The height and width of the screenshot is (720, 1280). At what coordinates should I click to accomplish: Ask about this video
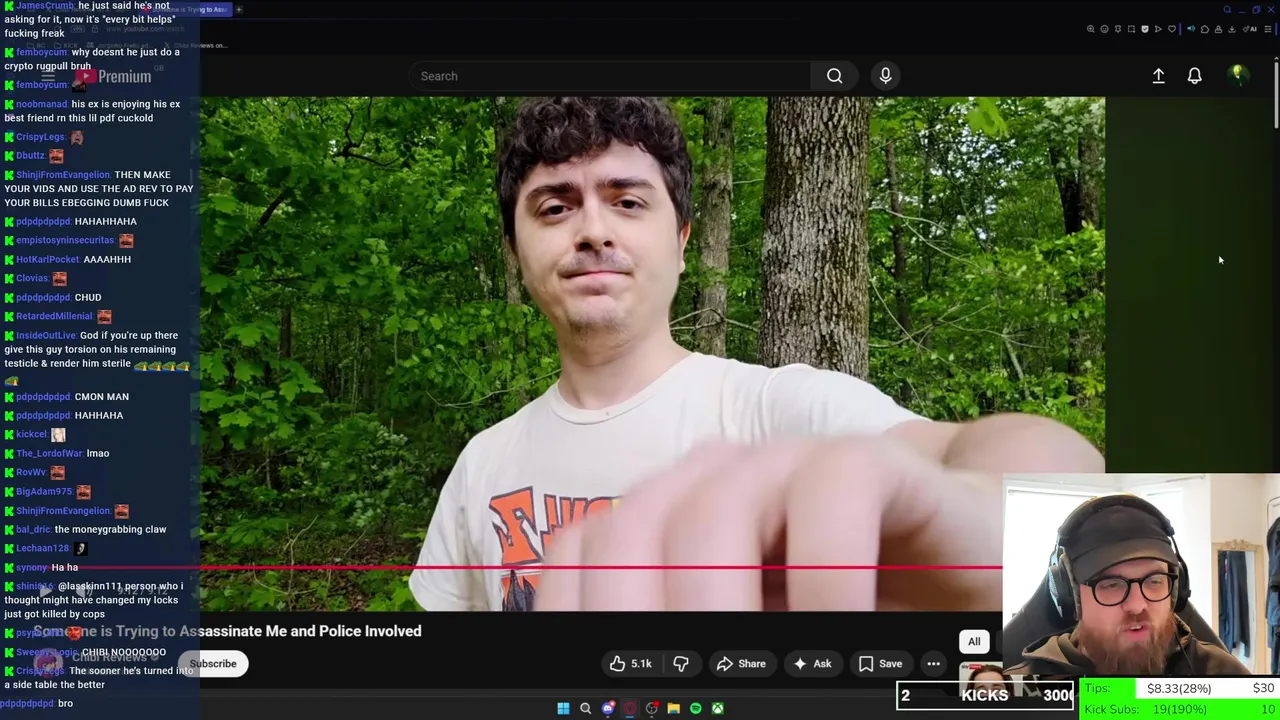coord(812,664)
